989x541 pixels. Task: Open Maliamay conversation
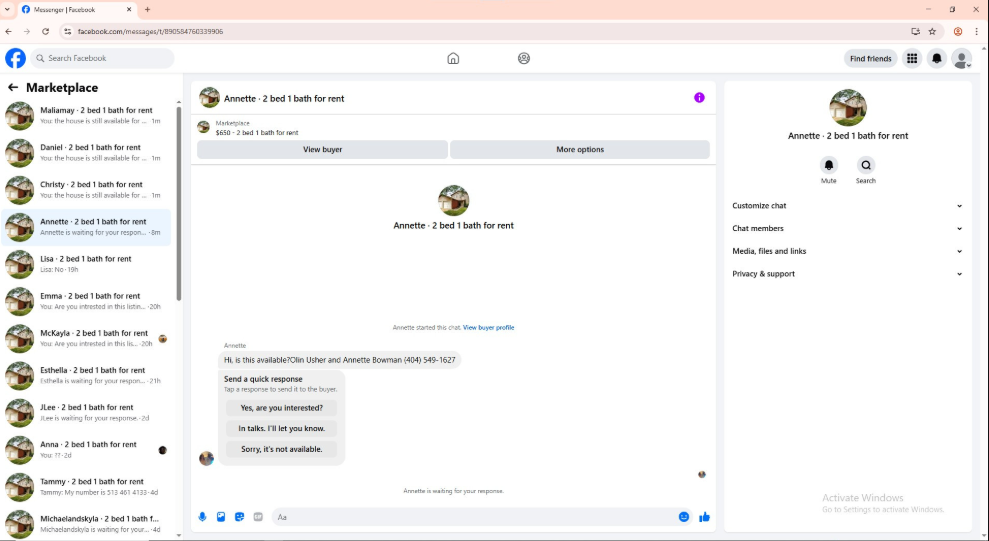click(x=86, y=116)
